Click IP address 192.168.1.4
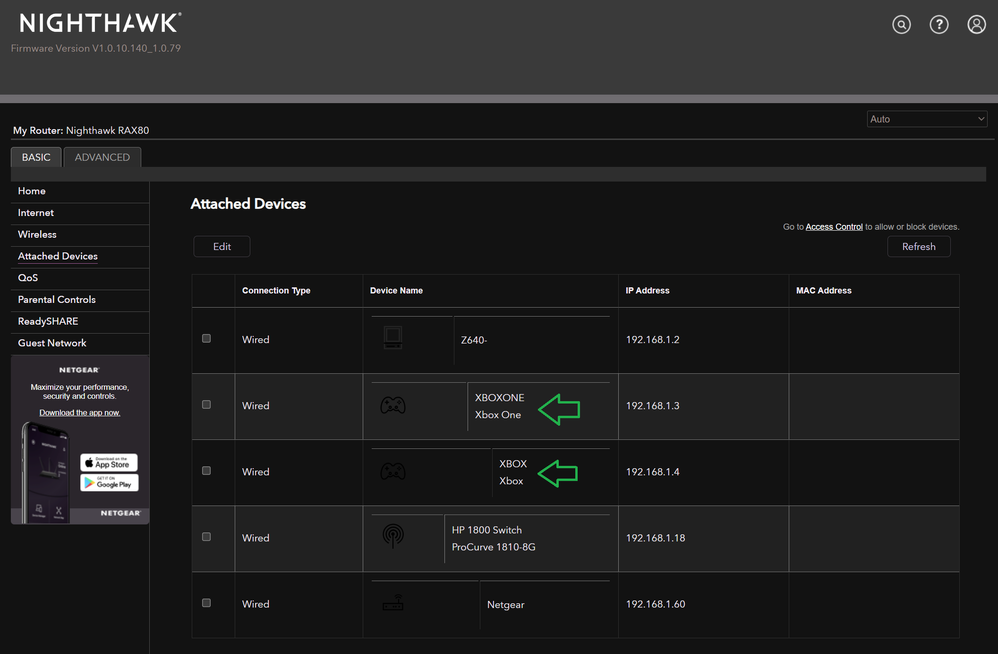This screenshot has width=998, height=654. 652,472
